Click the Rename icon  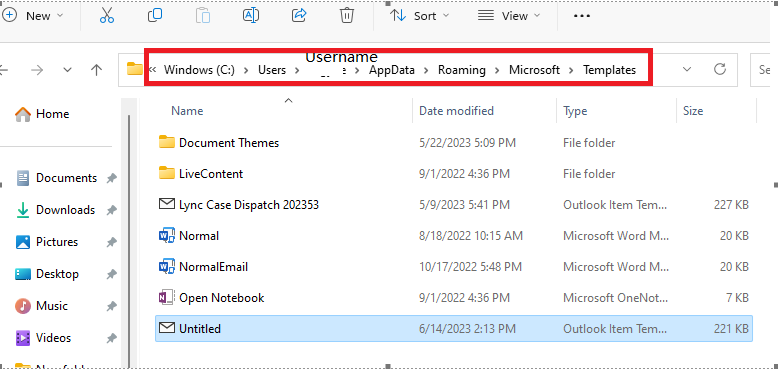[x=251, y=16]
